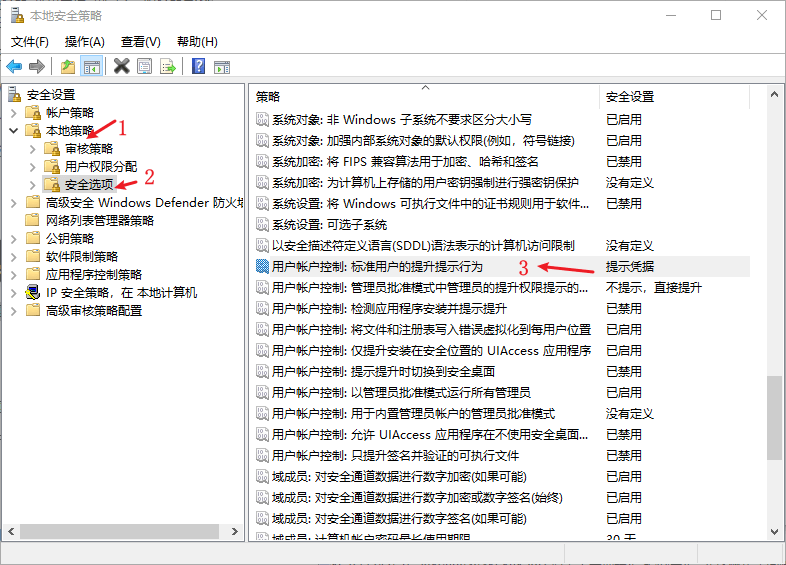Expand the 高级审核策略配置 tree node
The width and height of the screenshot is (786, 565).
(13, 310)
